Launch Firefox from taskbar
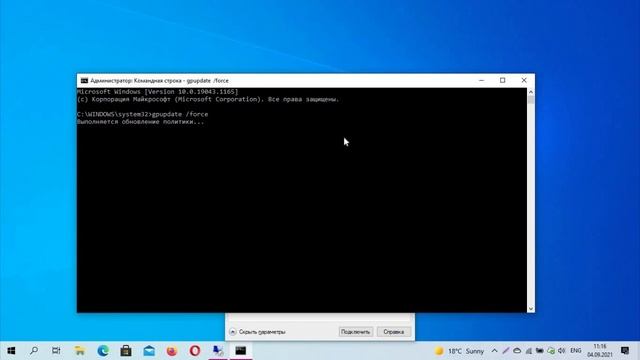Viewport: 640px width, 360px height. point(172,351)
